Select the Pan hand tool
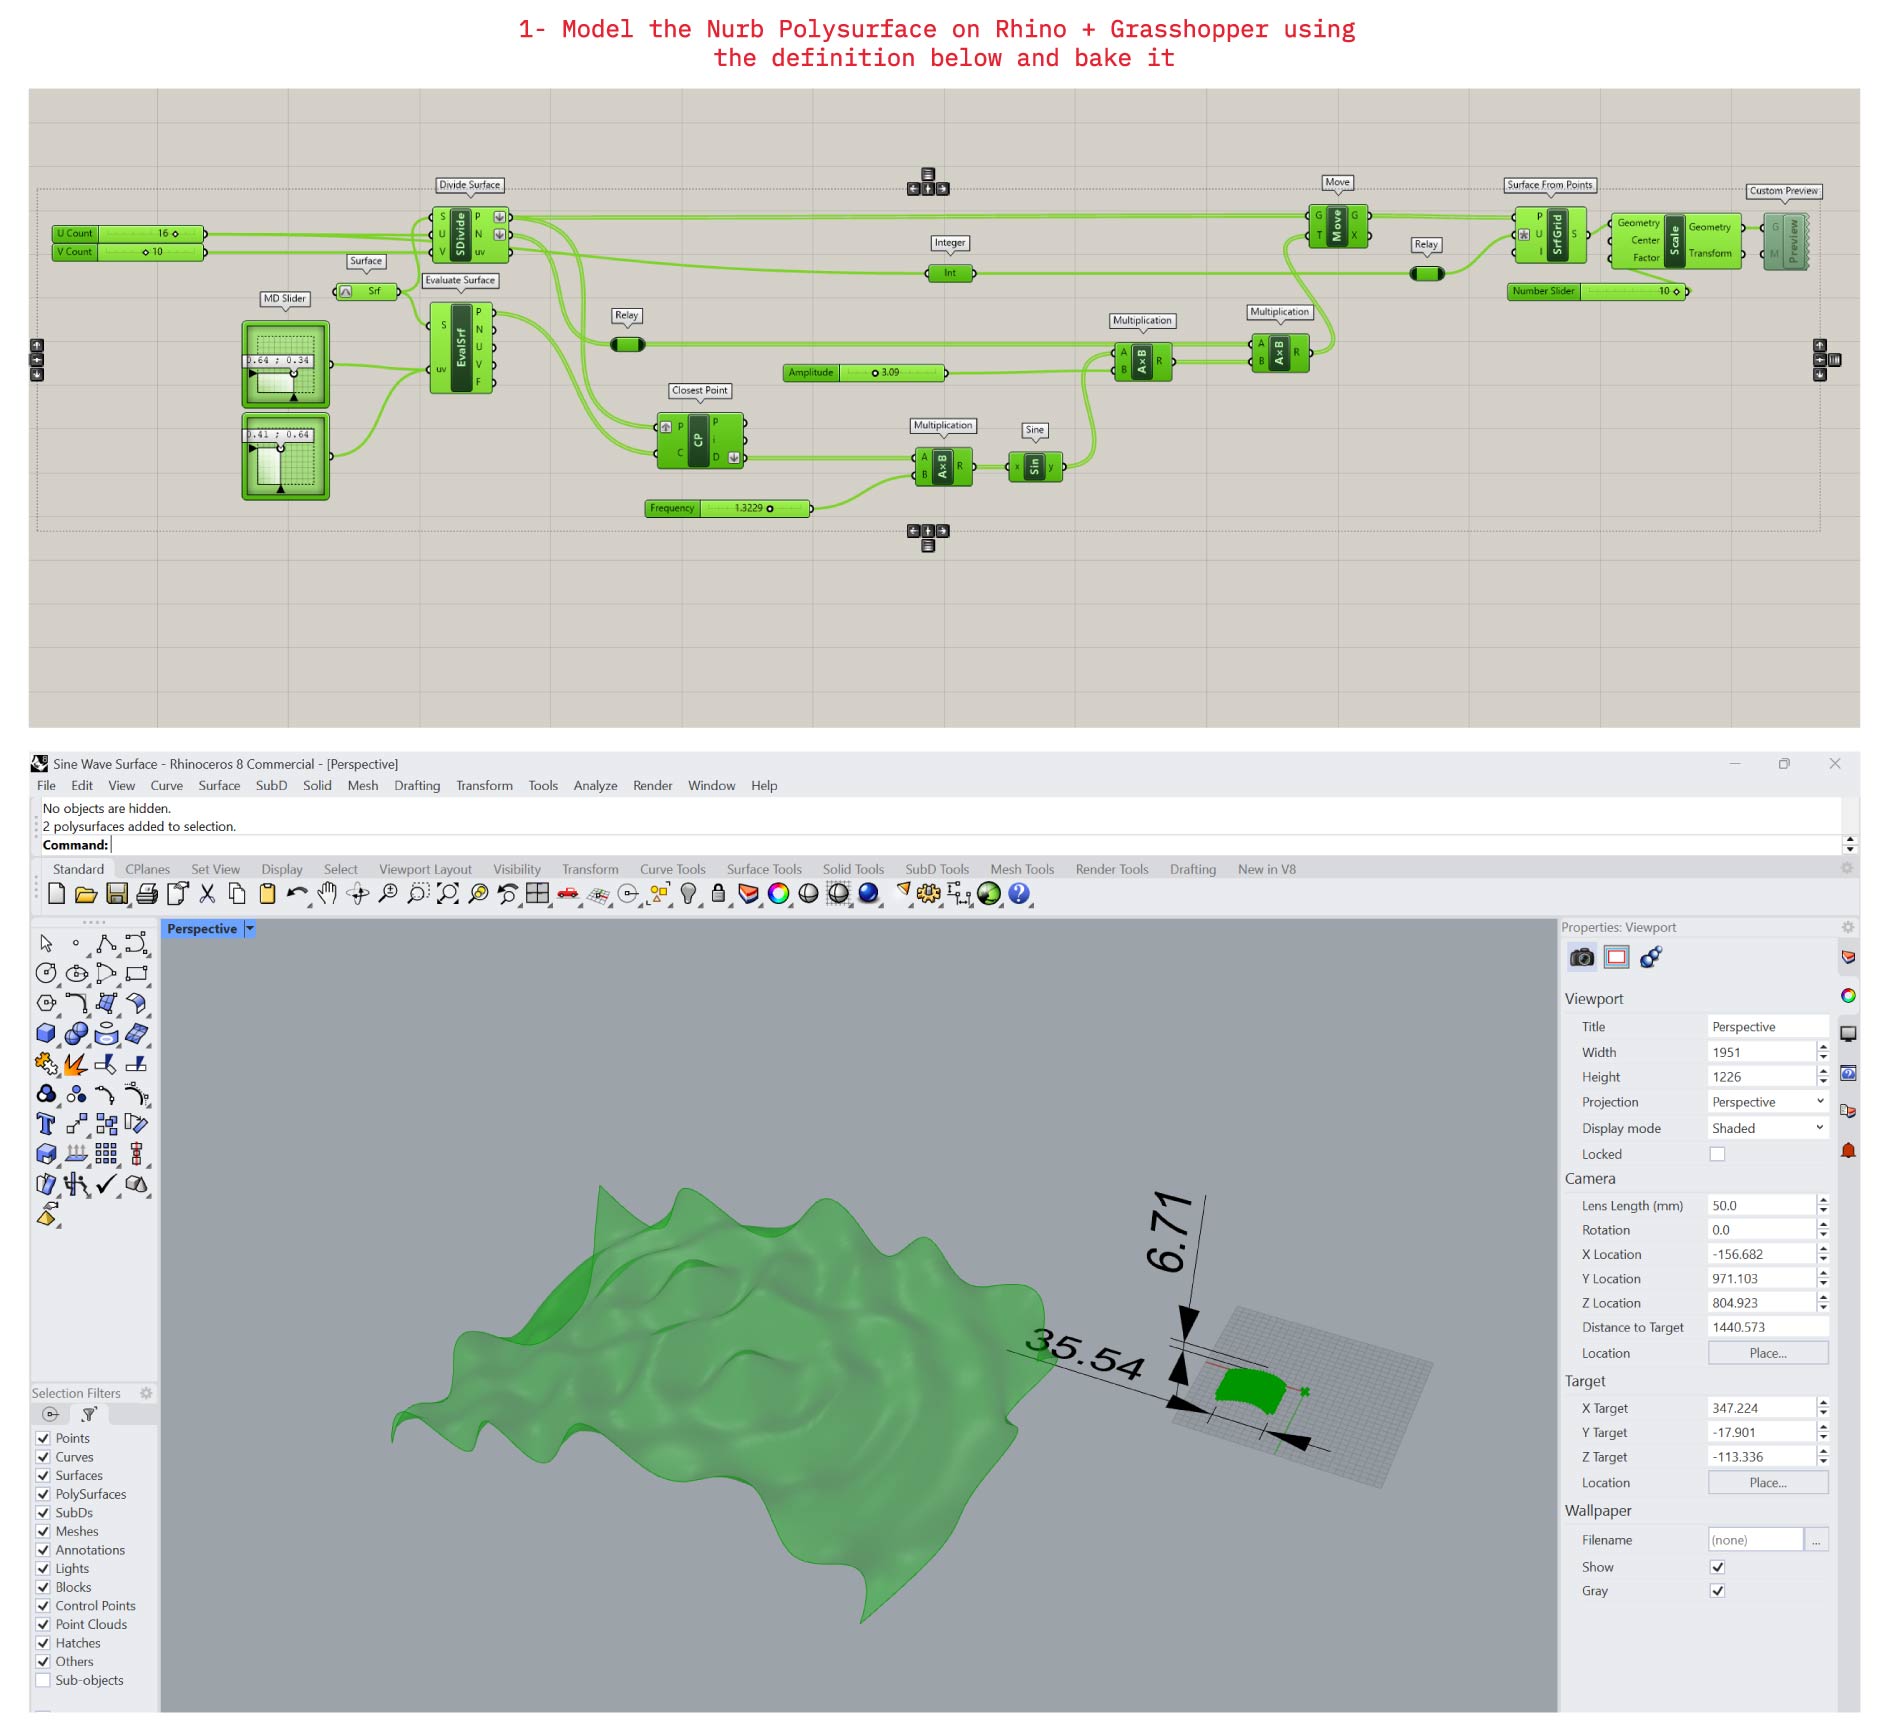 [327, 894]
